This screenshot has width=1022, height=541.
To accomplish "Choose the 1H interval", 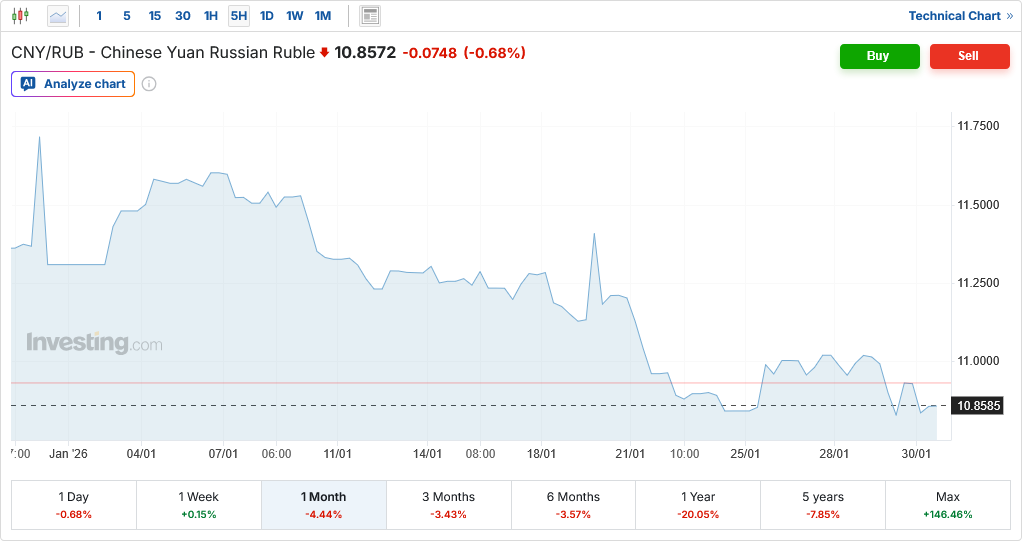I will point(211,16).
